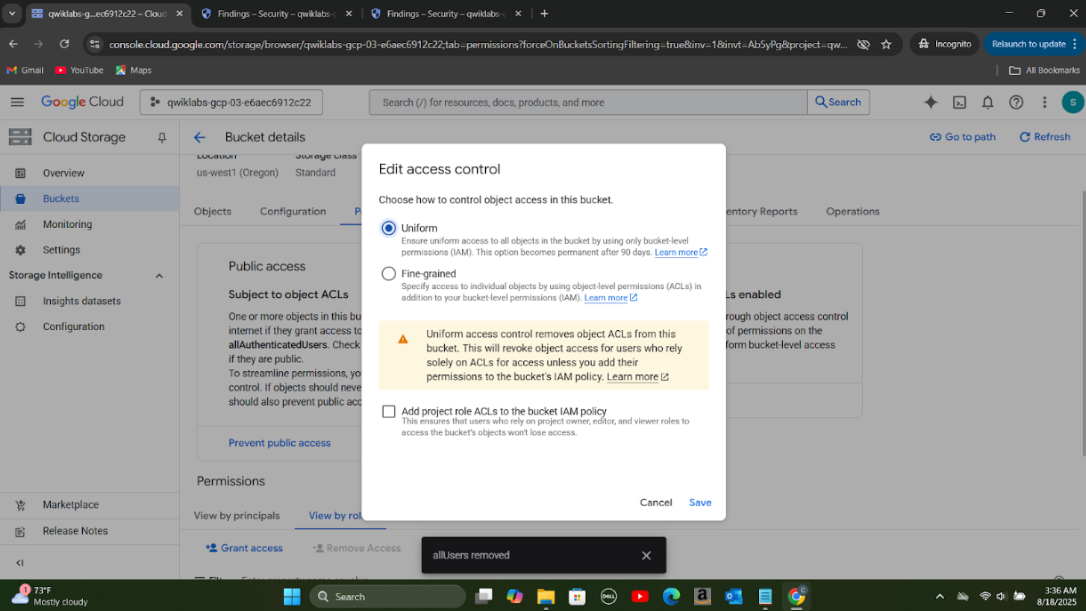Open the three-dot more options menu
Screen dimensions: 1086x611
click(x=1044, y=102)
